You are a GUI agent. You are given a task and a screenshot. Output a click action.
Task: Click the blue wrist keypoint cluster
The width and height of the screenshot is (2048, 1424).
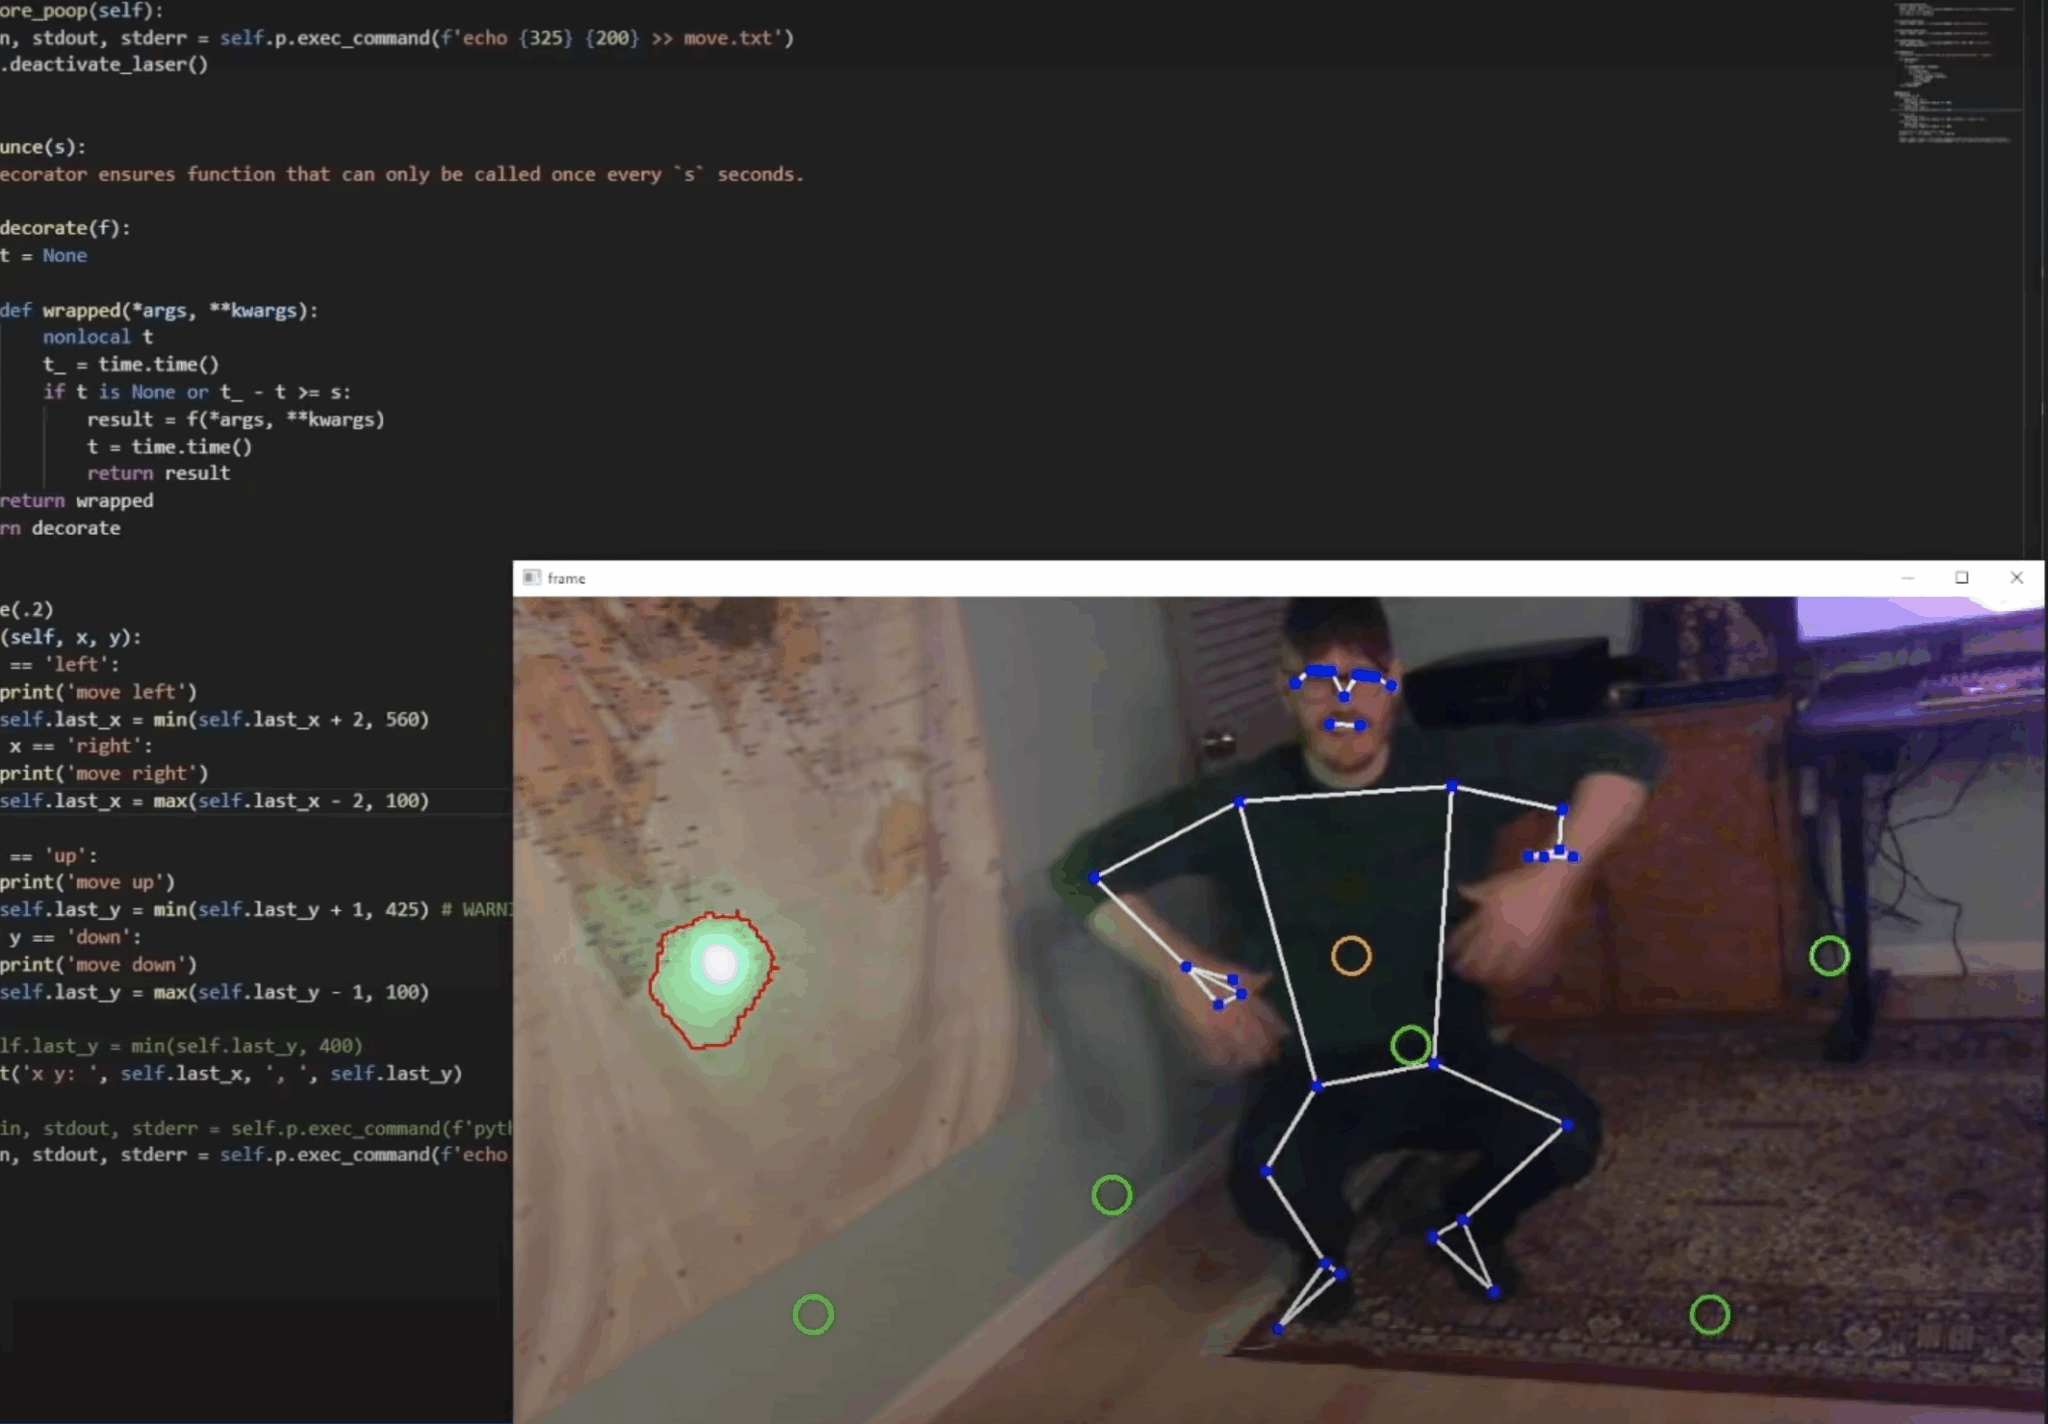tap(1551, 855)
